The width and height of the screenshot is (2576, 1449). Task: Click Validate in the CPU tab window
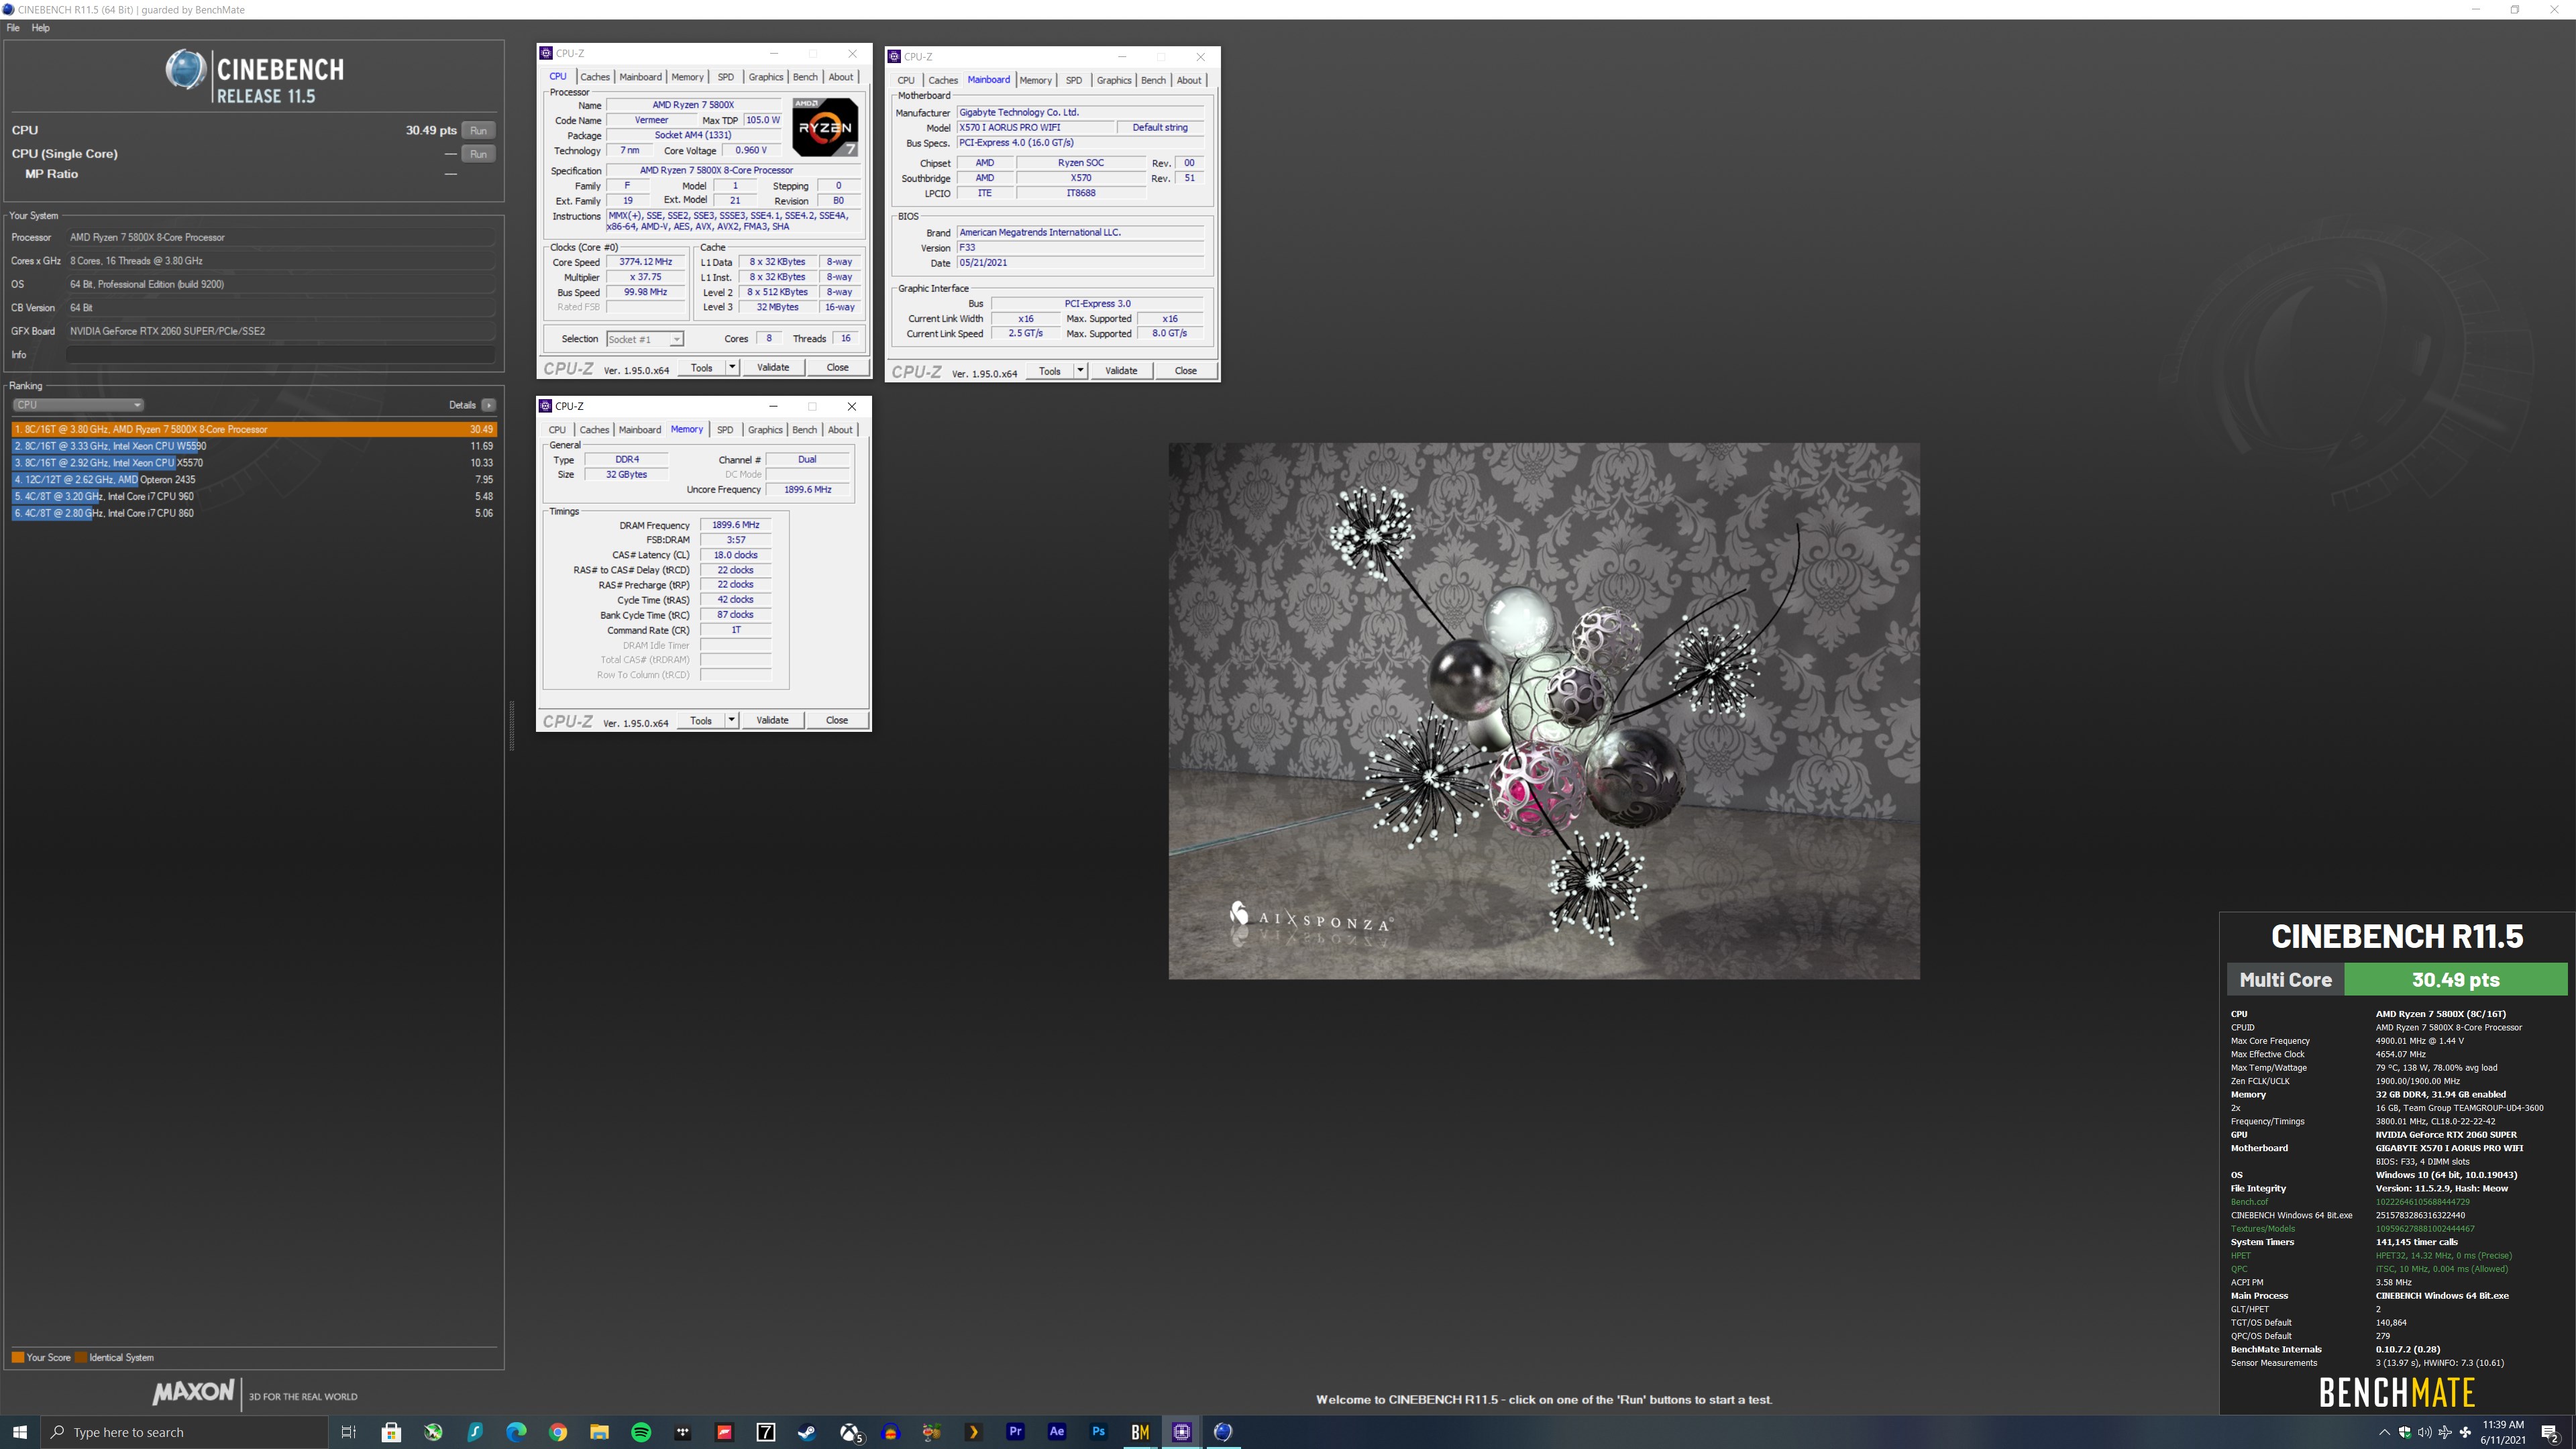click(x=773, y=367)
